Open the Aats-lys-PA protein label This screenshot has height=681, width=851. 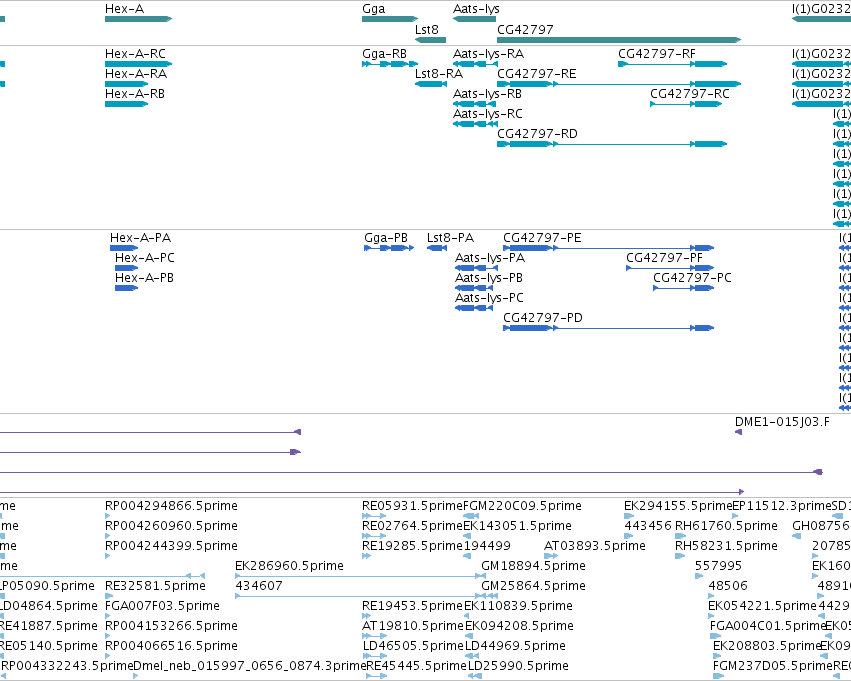(490, 258)
